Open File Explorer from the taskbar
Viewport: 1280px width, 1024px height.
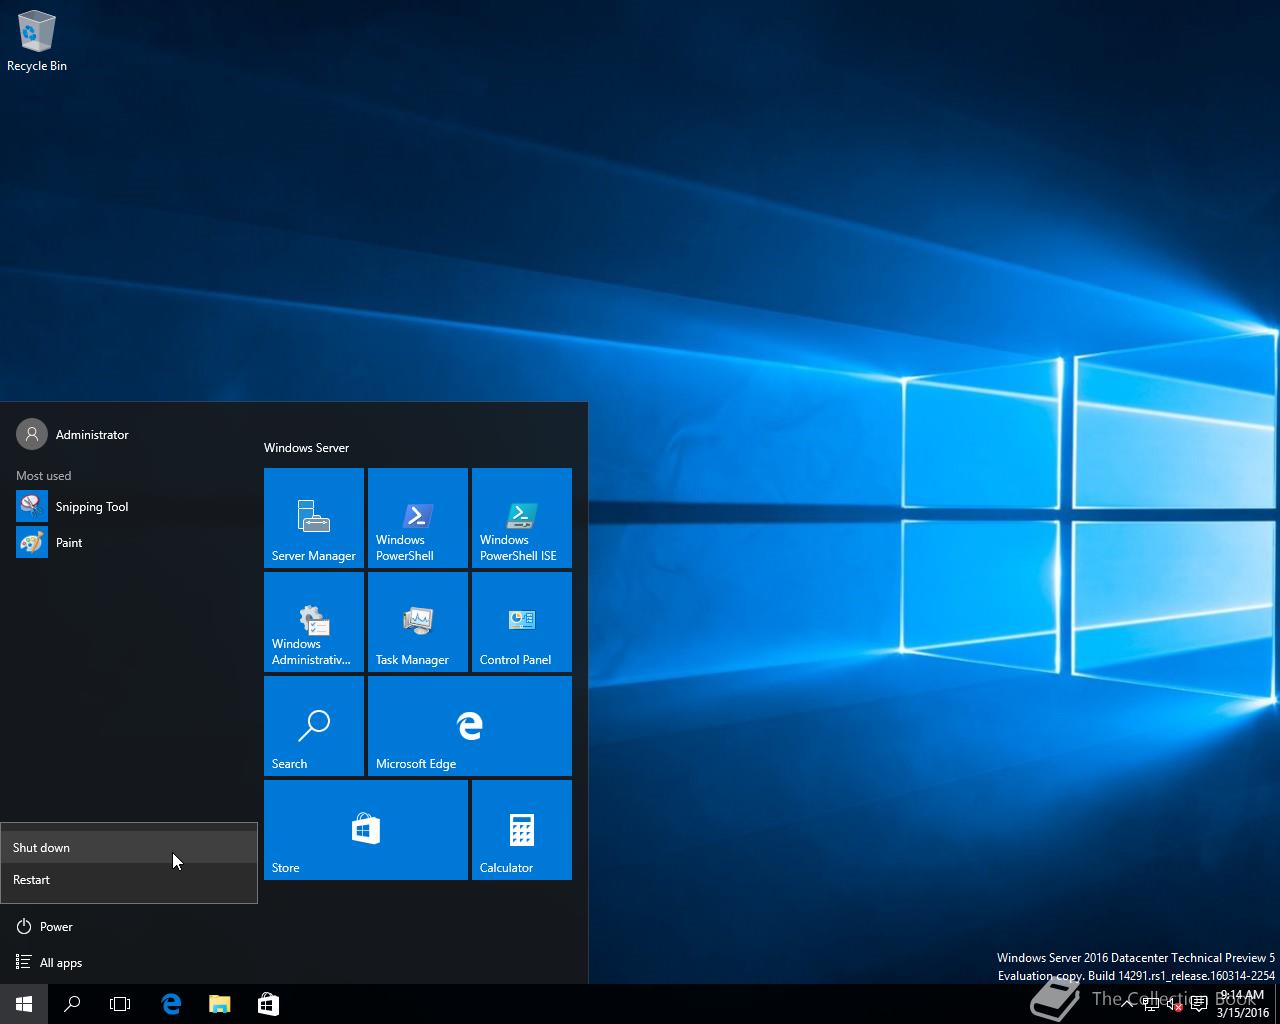click(x=220, y=1004)
